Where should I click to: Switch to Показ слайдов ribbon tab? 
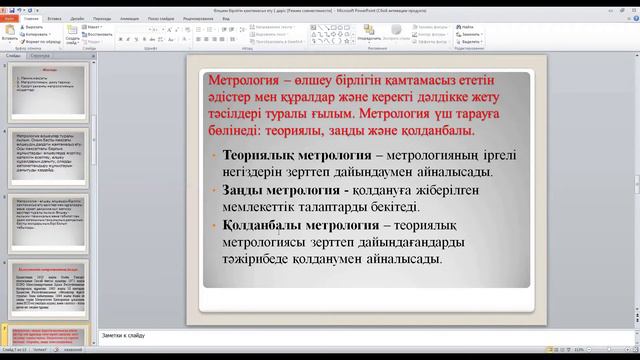coord(161,19)
